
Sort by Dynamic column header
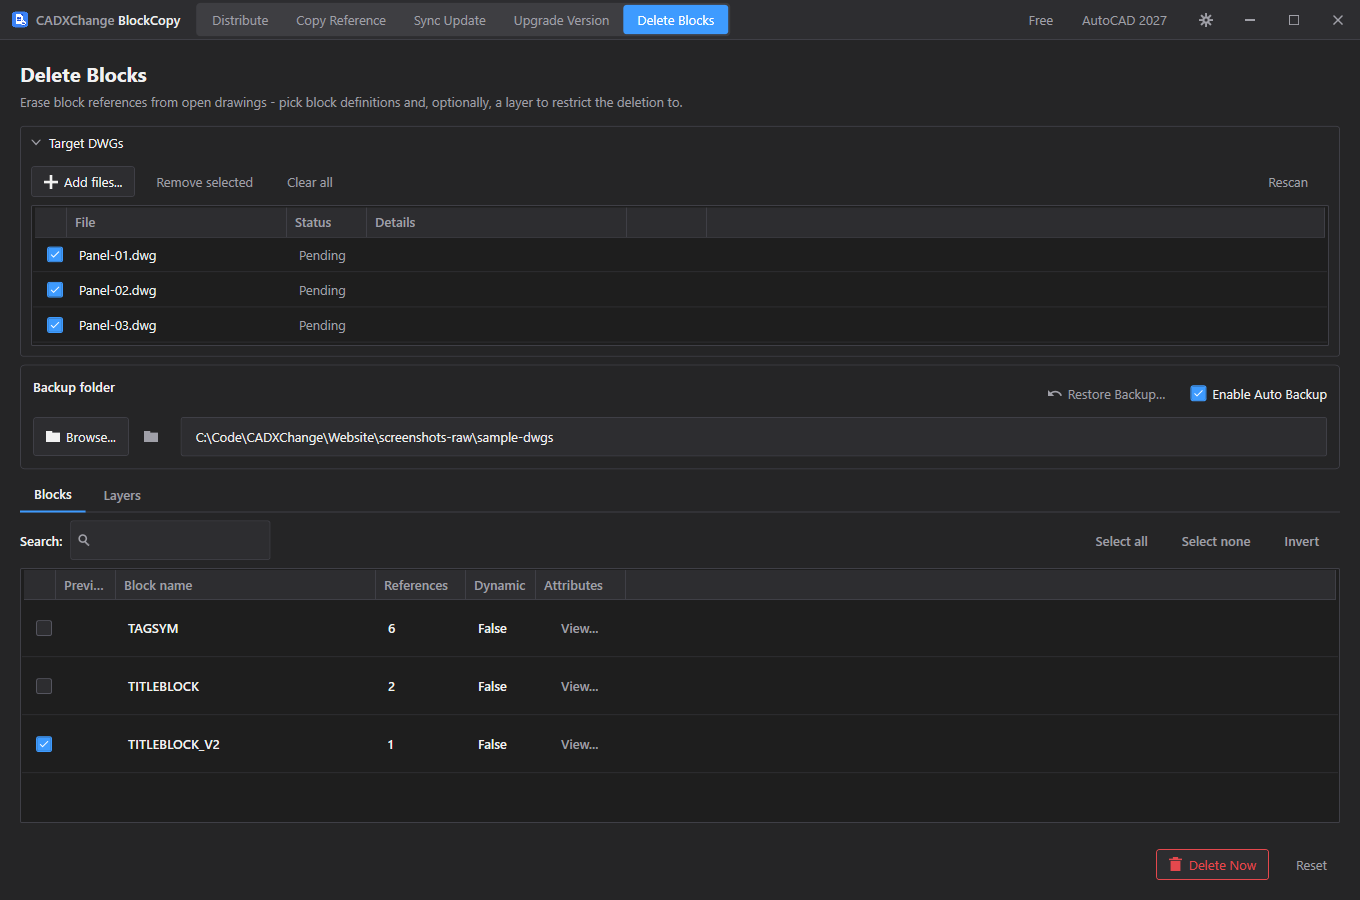point(500,585)
